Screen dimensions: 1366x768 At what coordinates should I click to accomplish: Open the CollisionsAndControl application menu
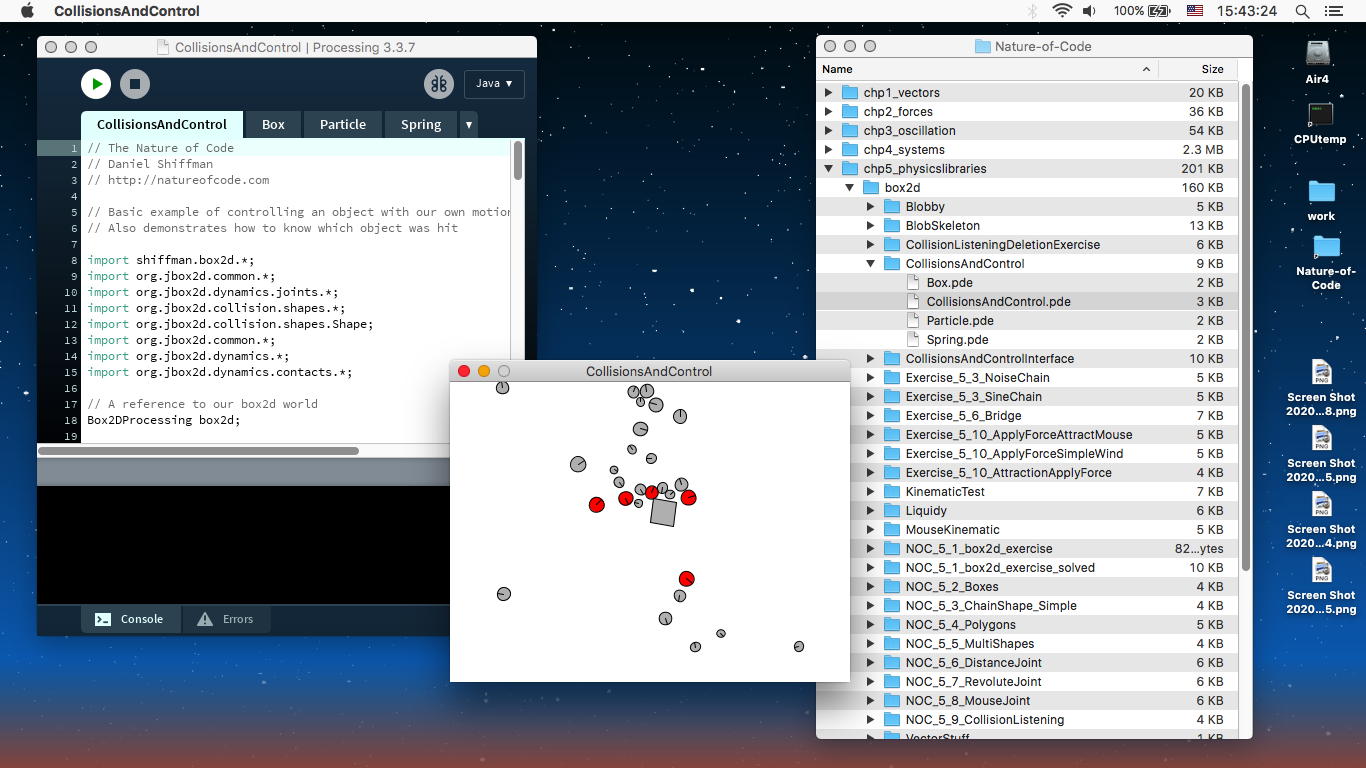pos(127,11)
